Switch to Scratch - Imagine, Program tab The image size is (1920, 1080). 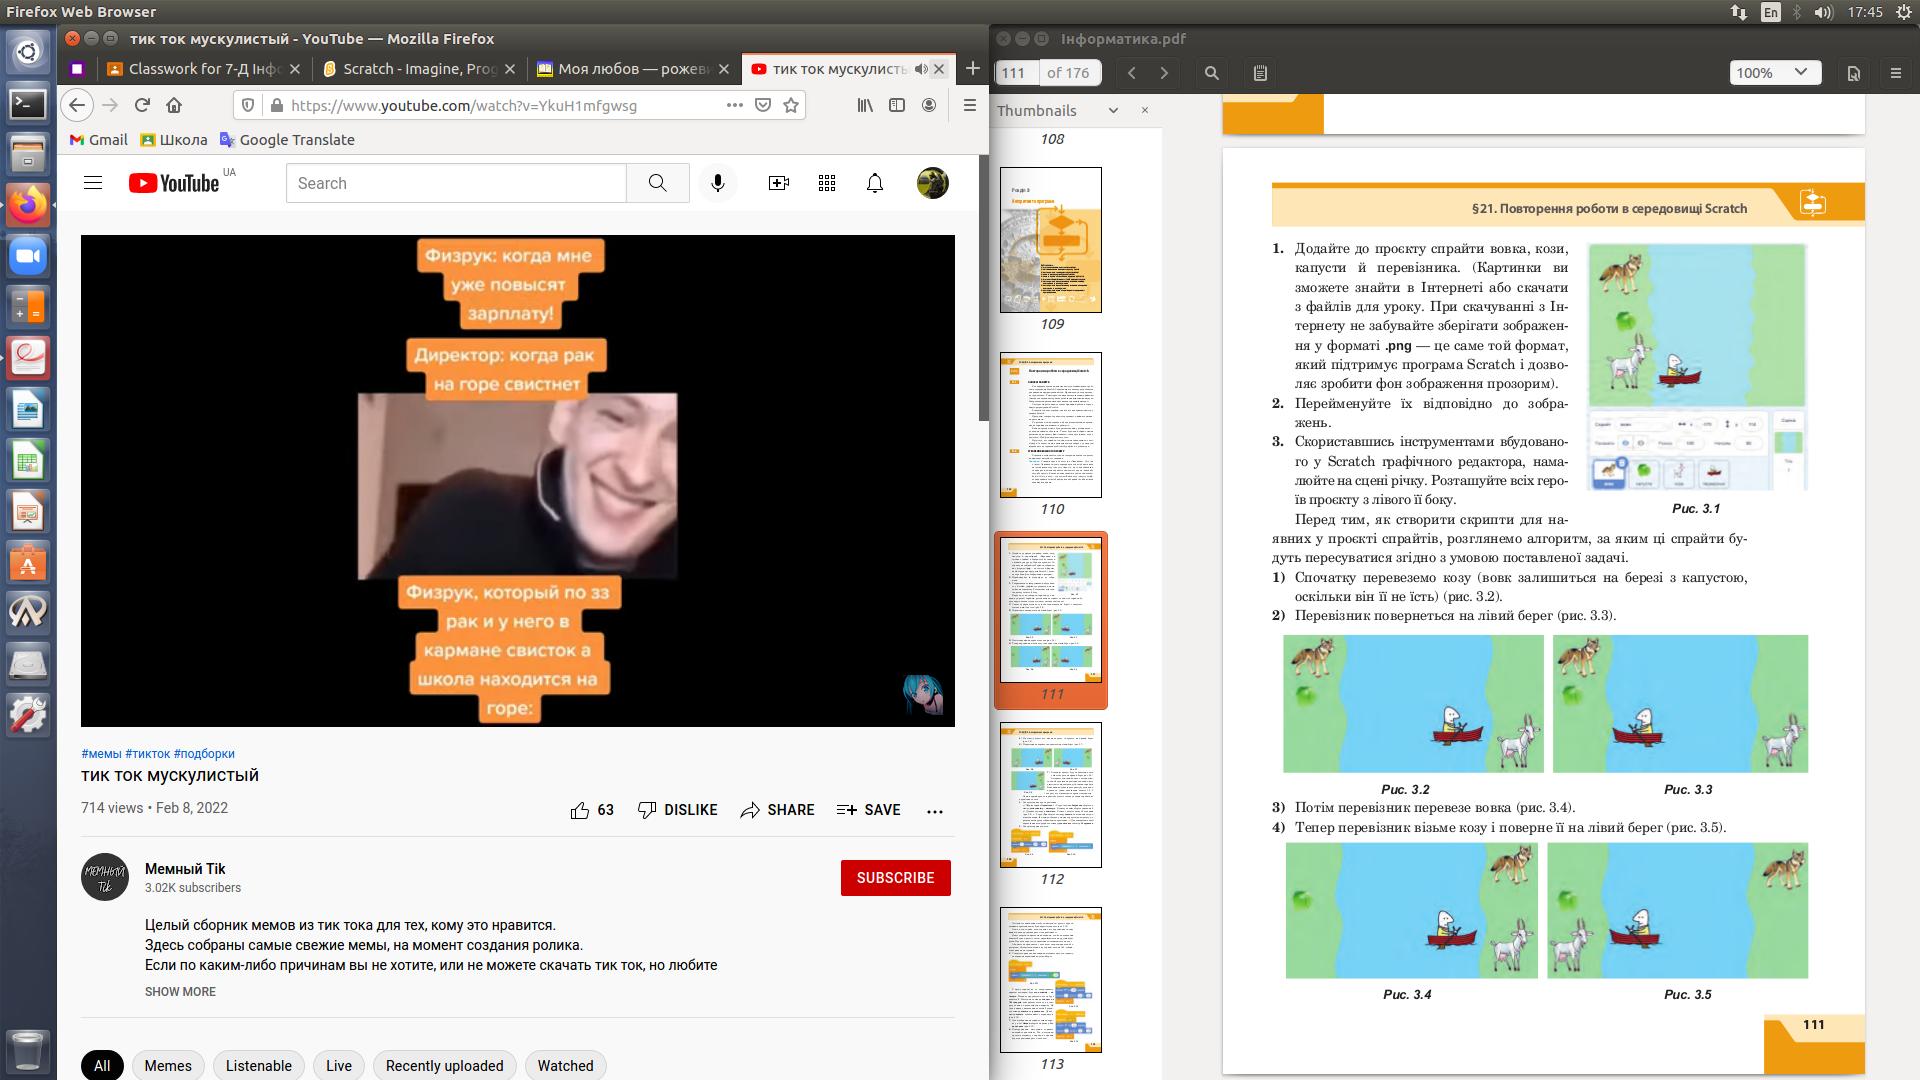pos(419,69)
